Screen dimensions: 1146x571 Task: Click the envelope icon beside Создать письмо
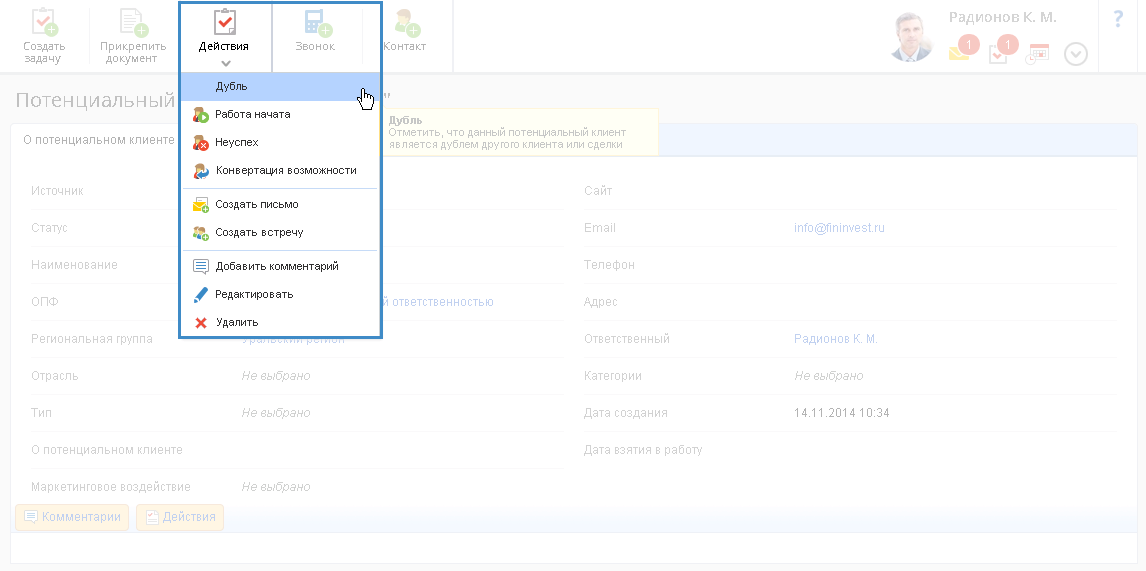click(x=201, y=205)
